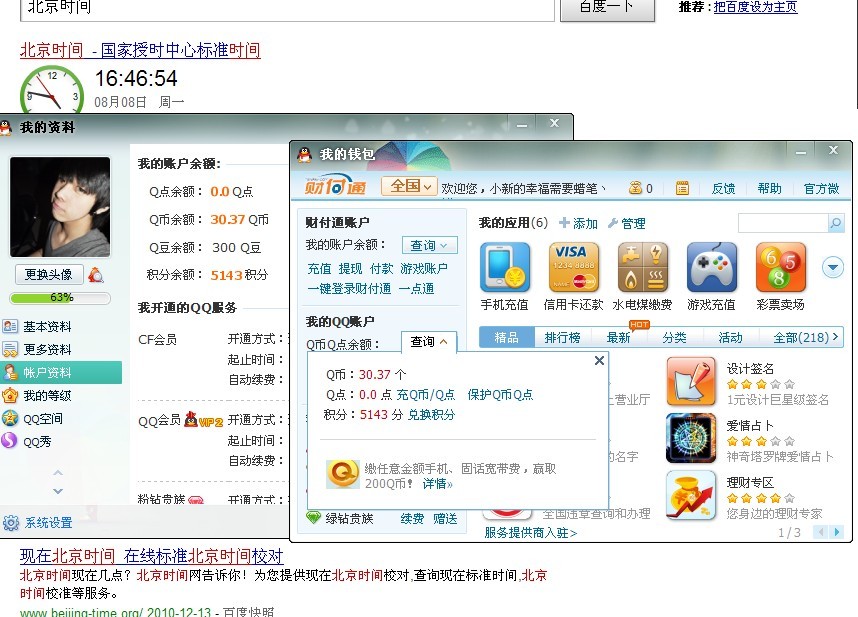Switch to the 活动 tab
Screen dimensions: 858x617
click(731, 337)
